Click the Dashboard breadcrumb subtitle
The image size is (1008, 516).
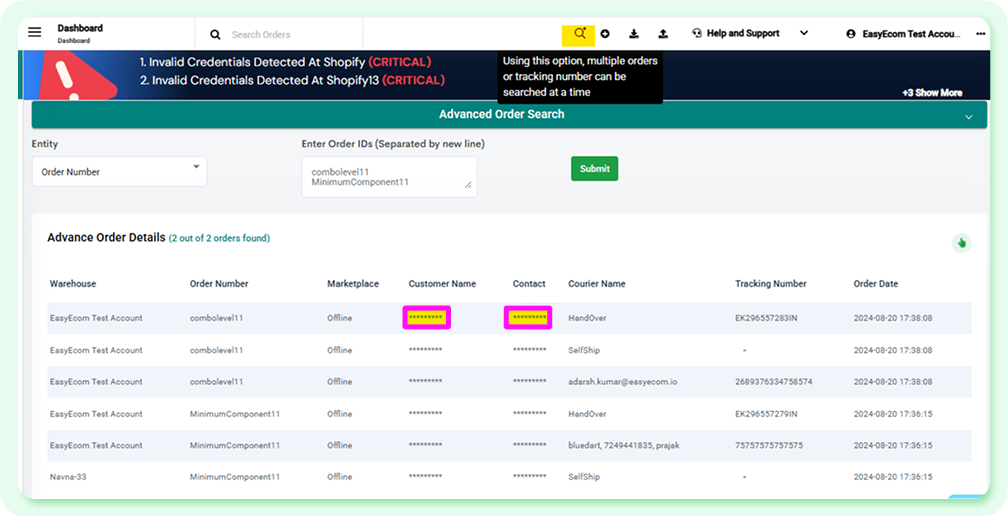(x=74, y=40)
